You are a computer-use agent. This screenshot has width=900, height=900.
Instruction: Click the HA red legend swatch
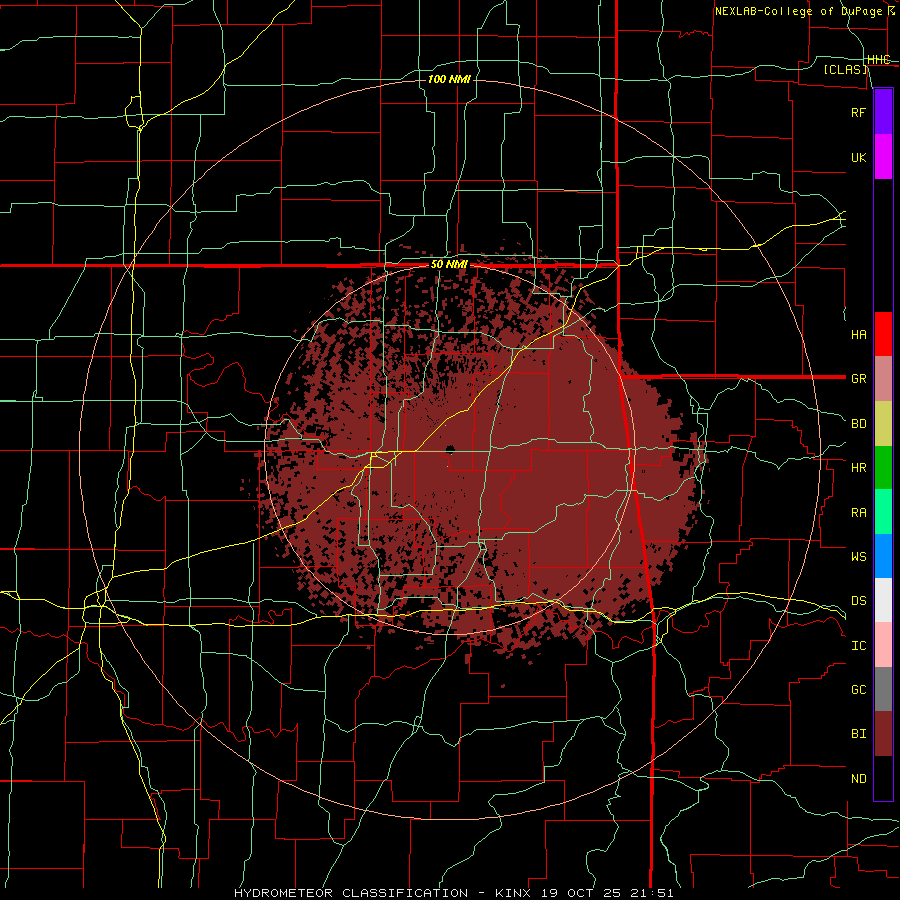click(883, 334)
